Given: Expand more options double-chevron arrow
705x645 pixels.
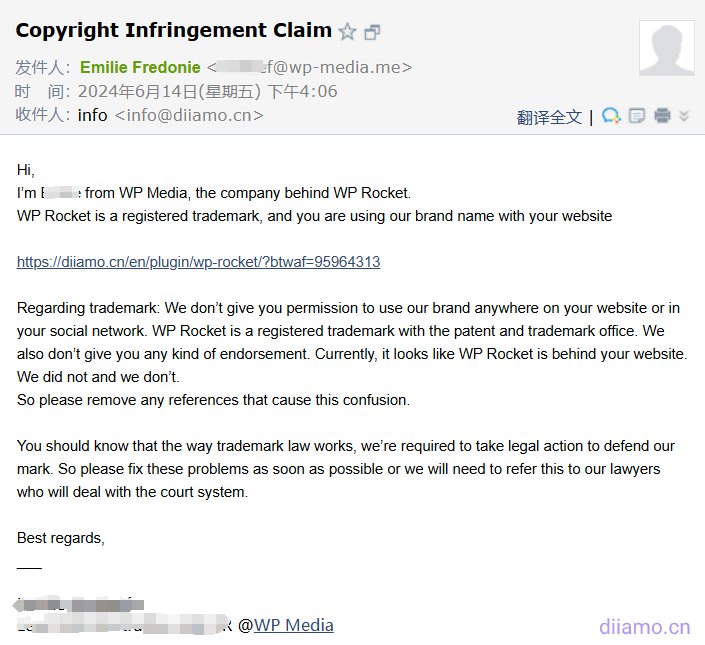Looking at the screenshot, I should coord(684,116).
